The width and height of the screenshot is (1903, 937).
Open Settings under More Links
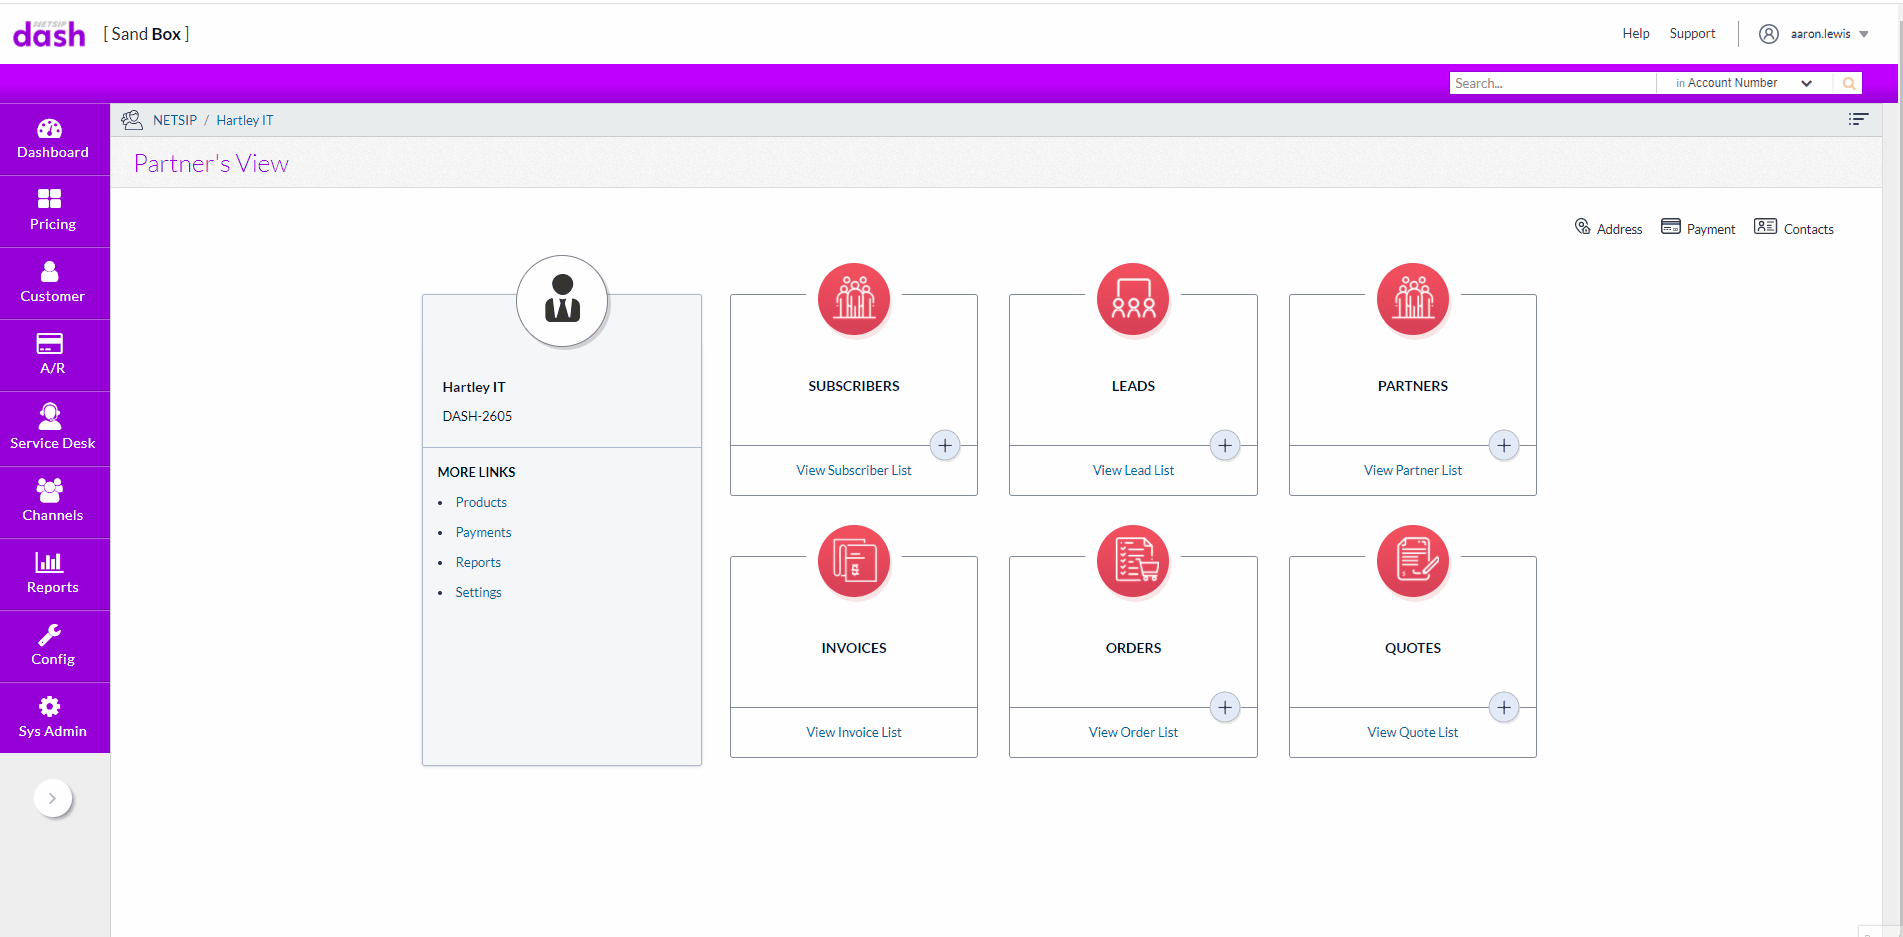[478, 592]
